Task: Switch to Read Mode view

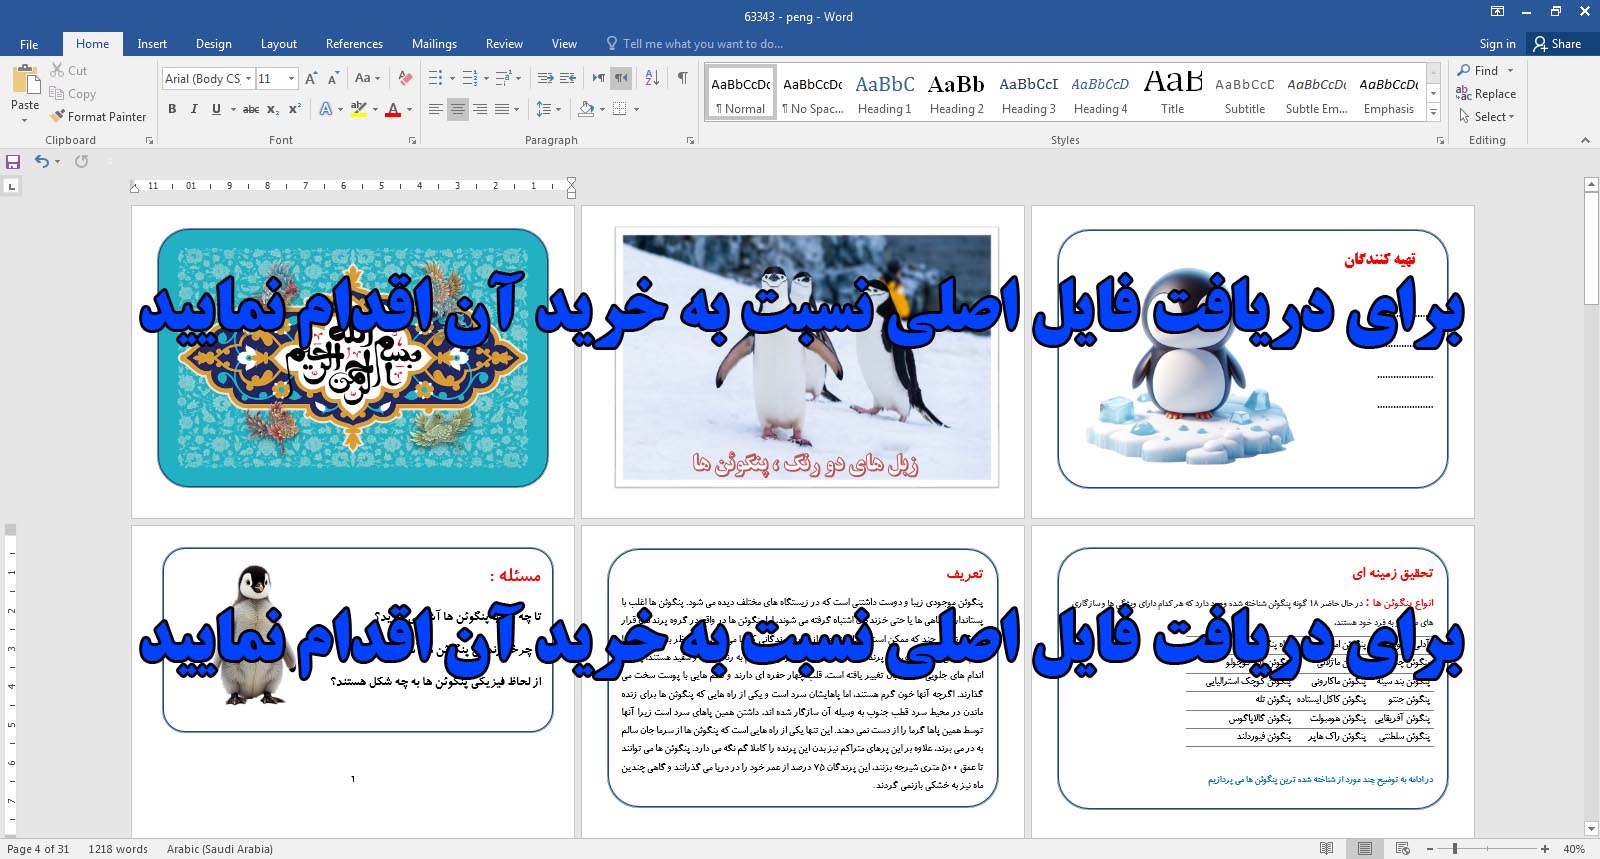Action: pos(1326,849)
